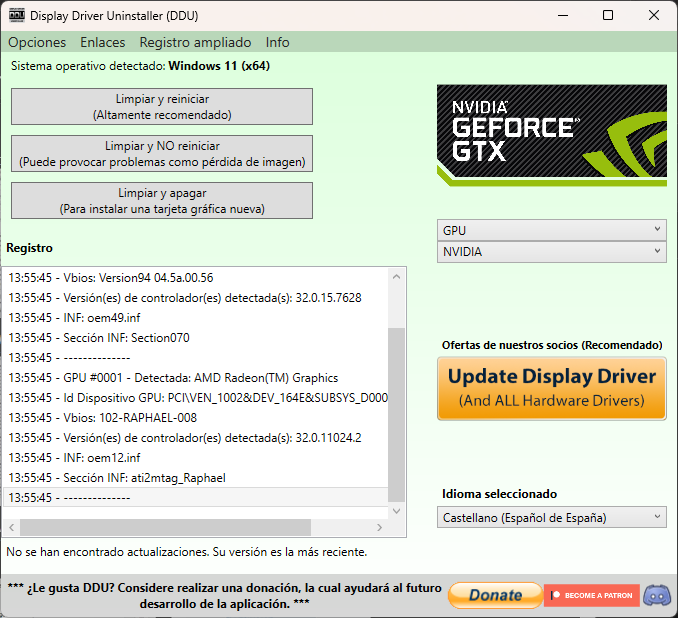Click the yellow Donate button
Image resolution: width=678 pixels, height=618 pixels.
(x=496, y=595)
